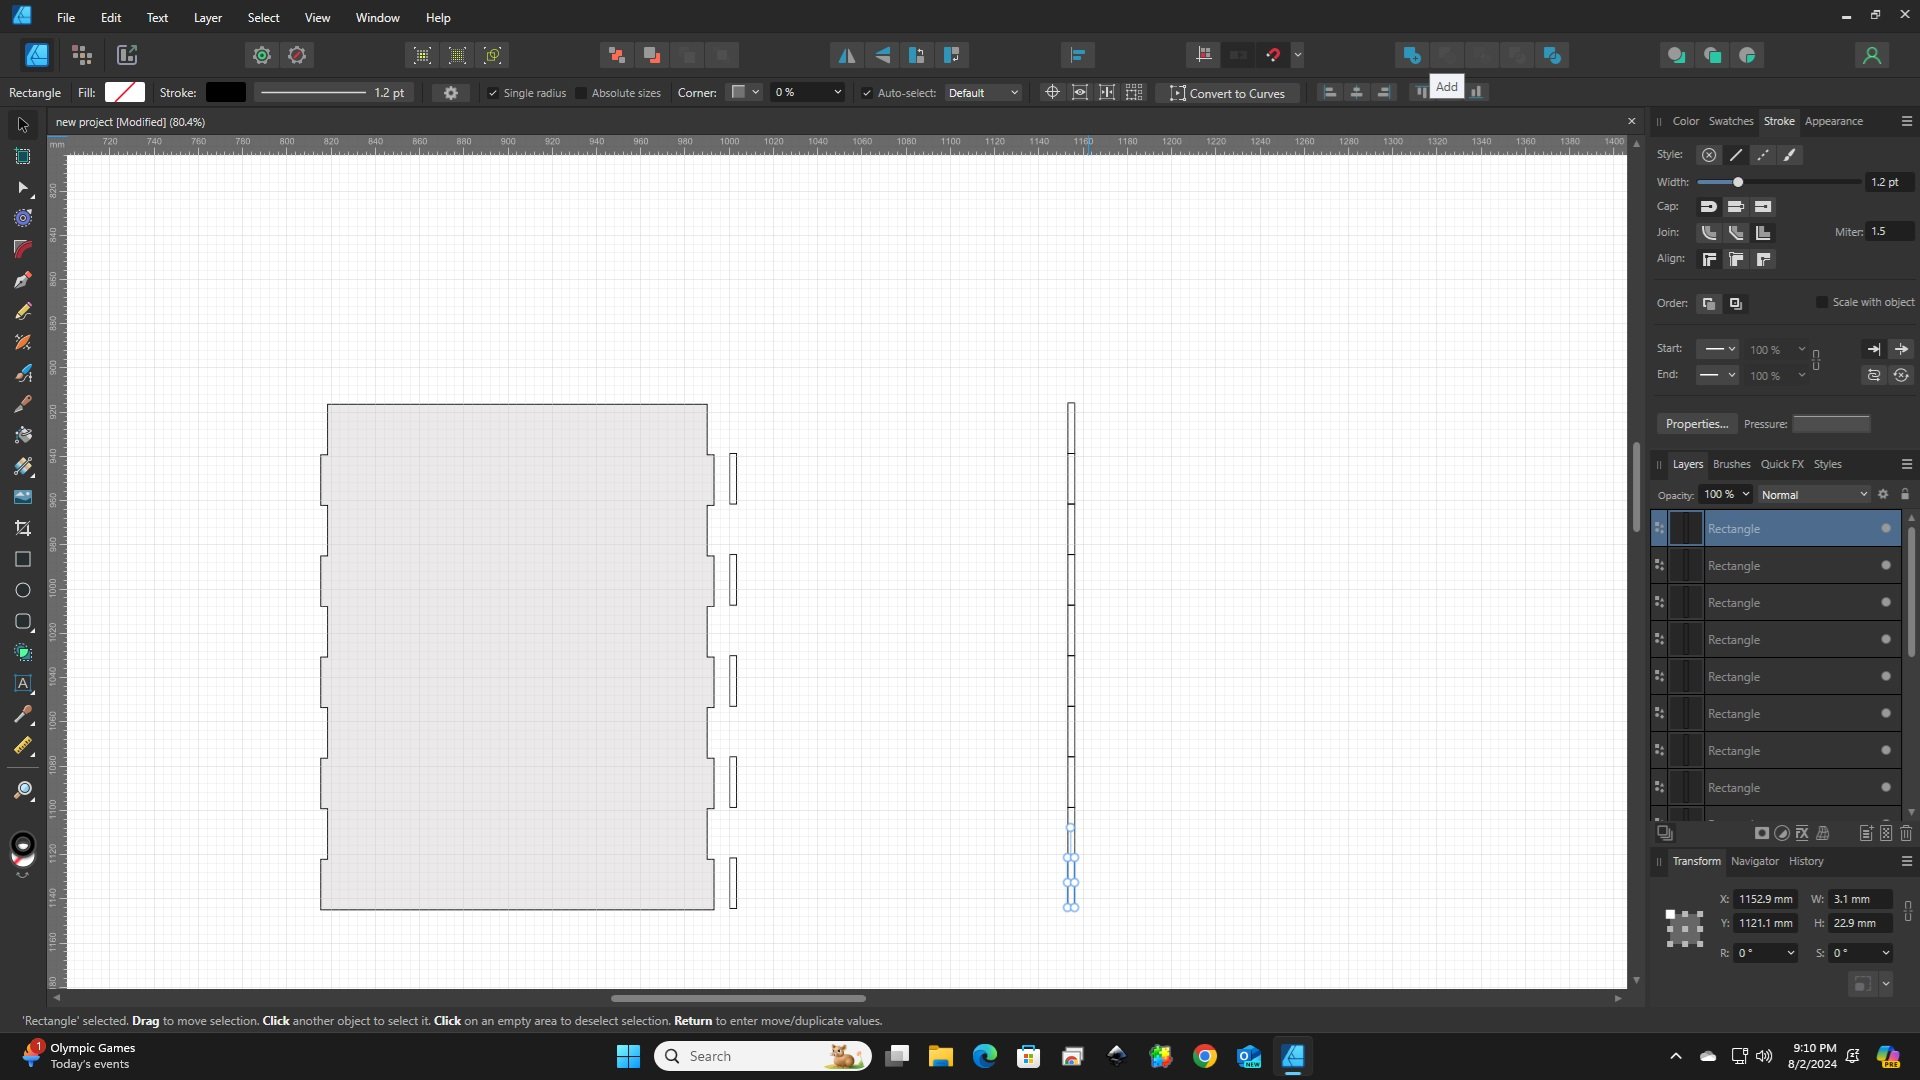Flip selection vertically from toolbar
This screenshot has width=1920, height=1080.
[x=882, y=55]
